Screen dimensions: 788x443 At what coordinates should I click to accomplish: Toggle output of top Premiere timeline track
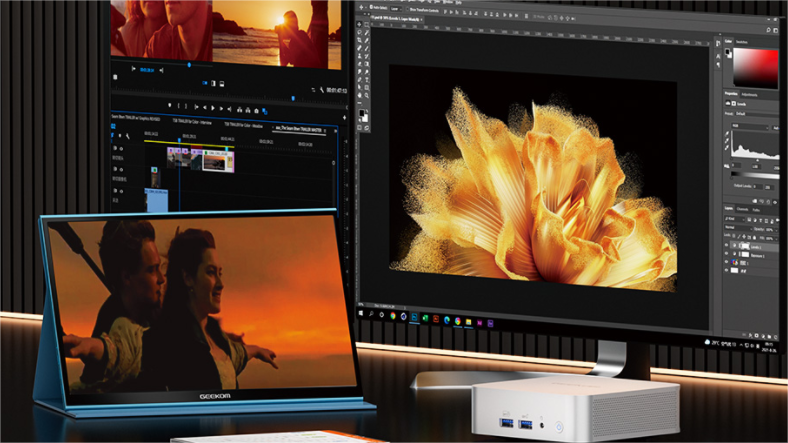click(x=121, y=149)
